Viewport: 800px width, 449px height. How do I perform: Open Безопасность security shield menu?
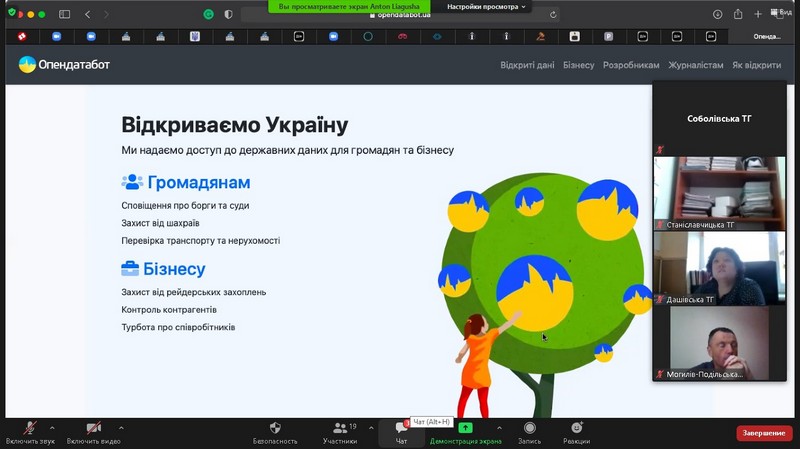275,433
